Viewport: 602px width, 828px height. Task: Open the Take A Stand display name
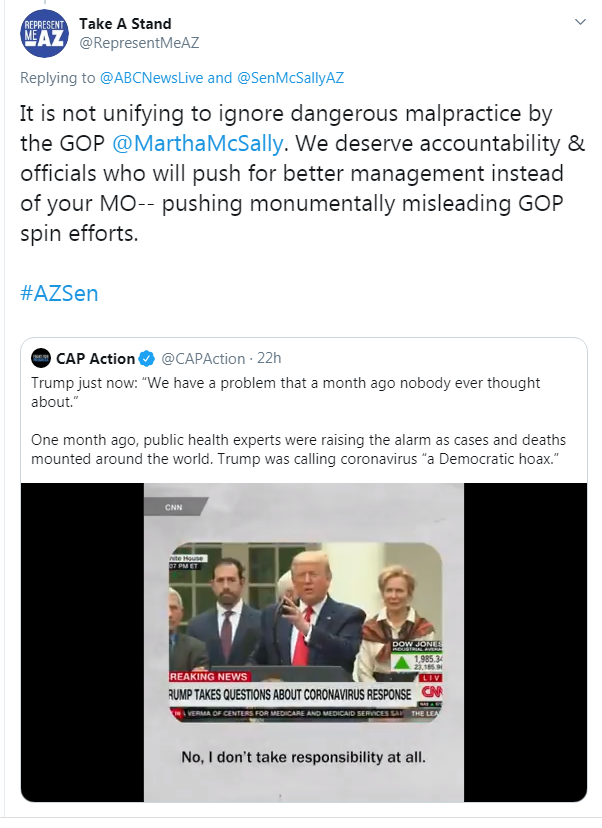[x=125, y=23]
